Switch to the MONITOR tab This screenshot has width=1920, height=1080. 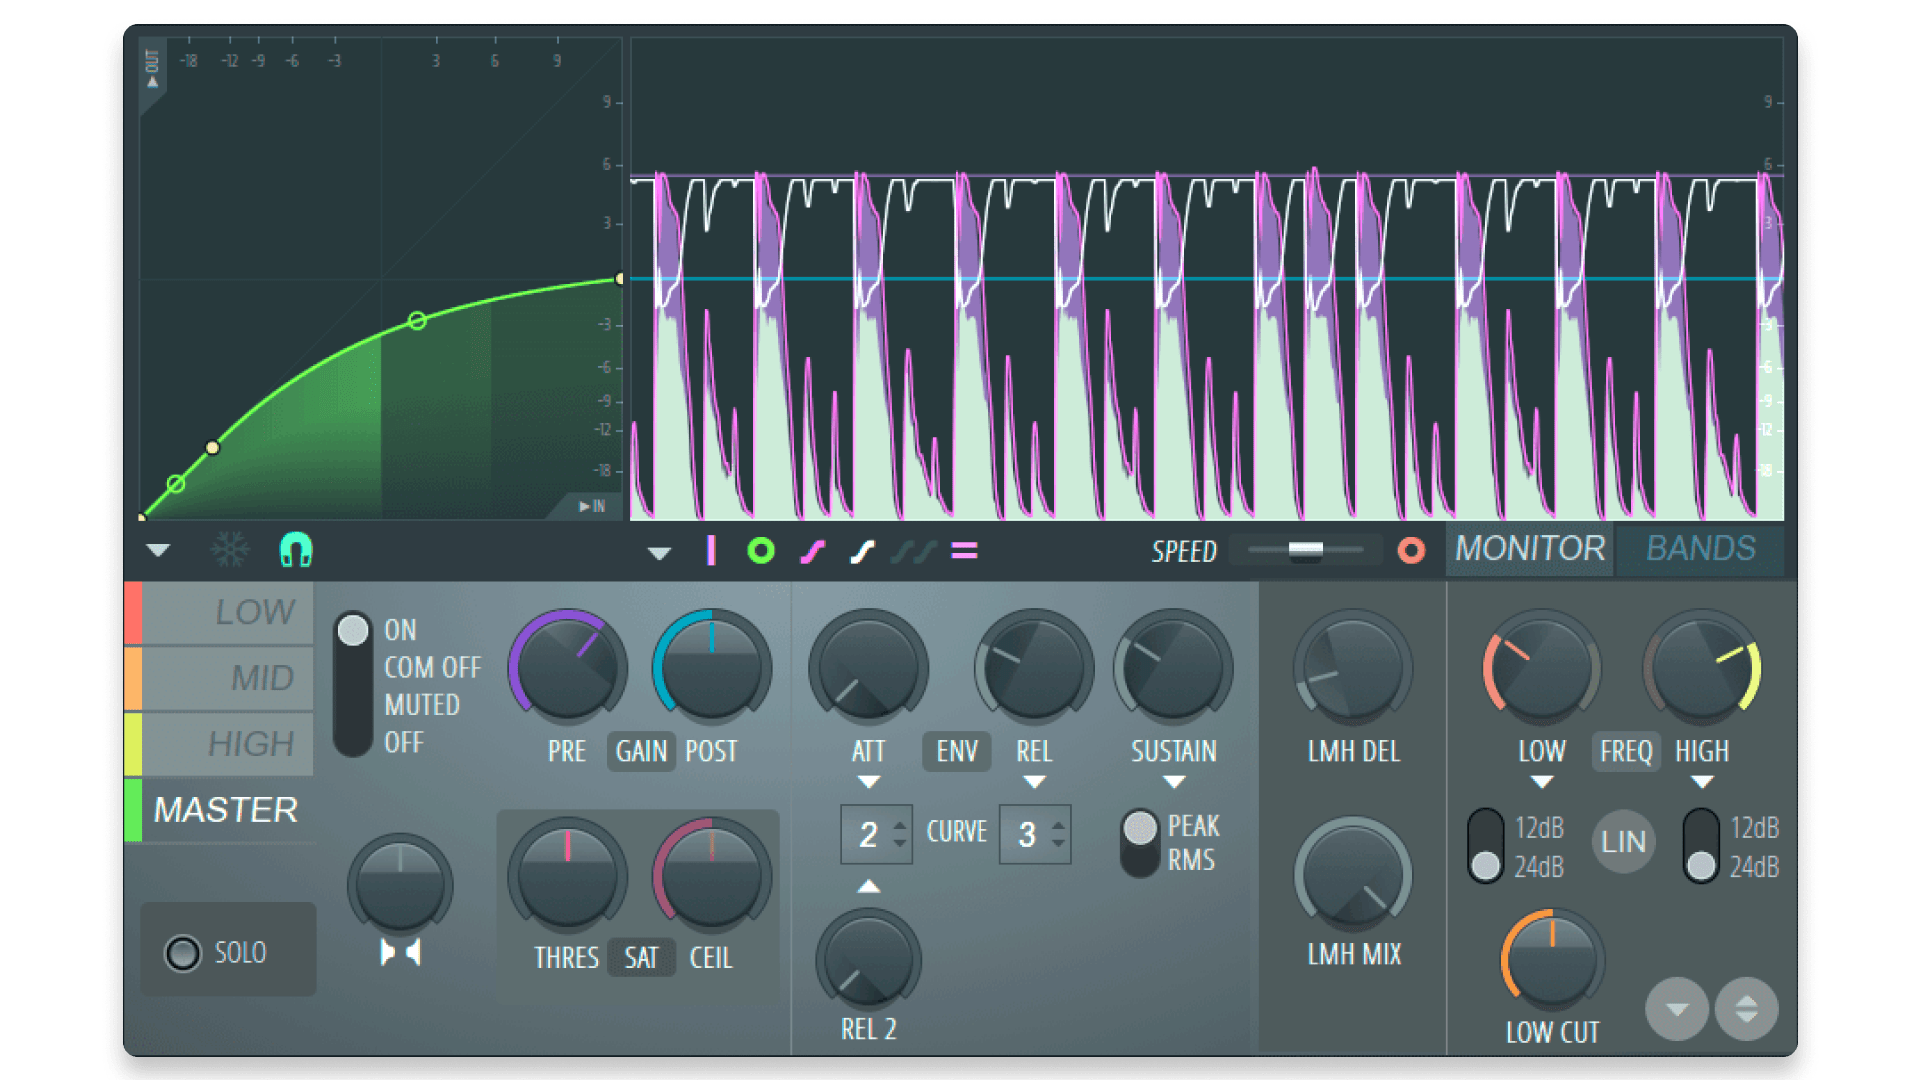1530,549
